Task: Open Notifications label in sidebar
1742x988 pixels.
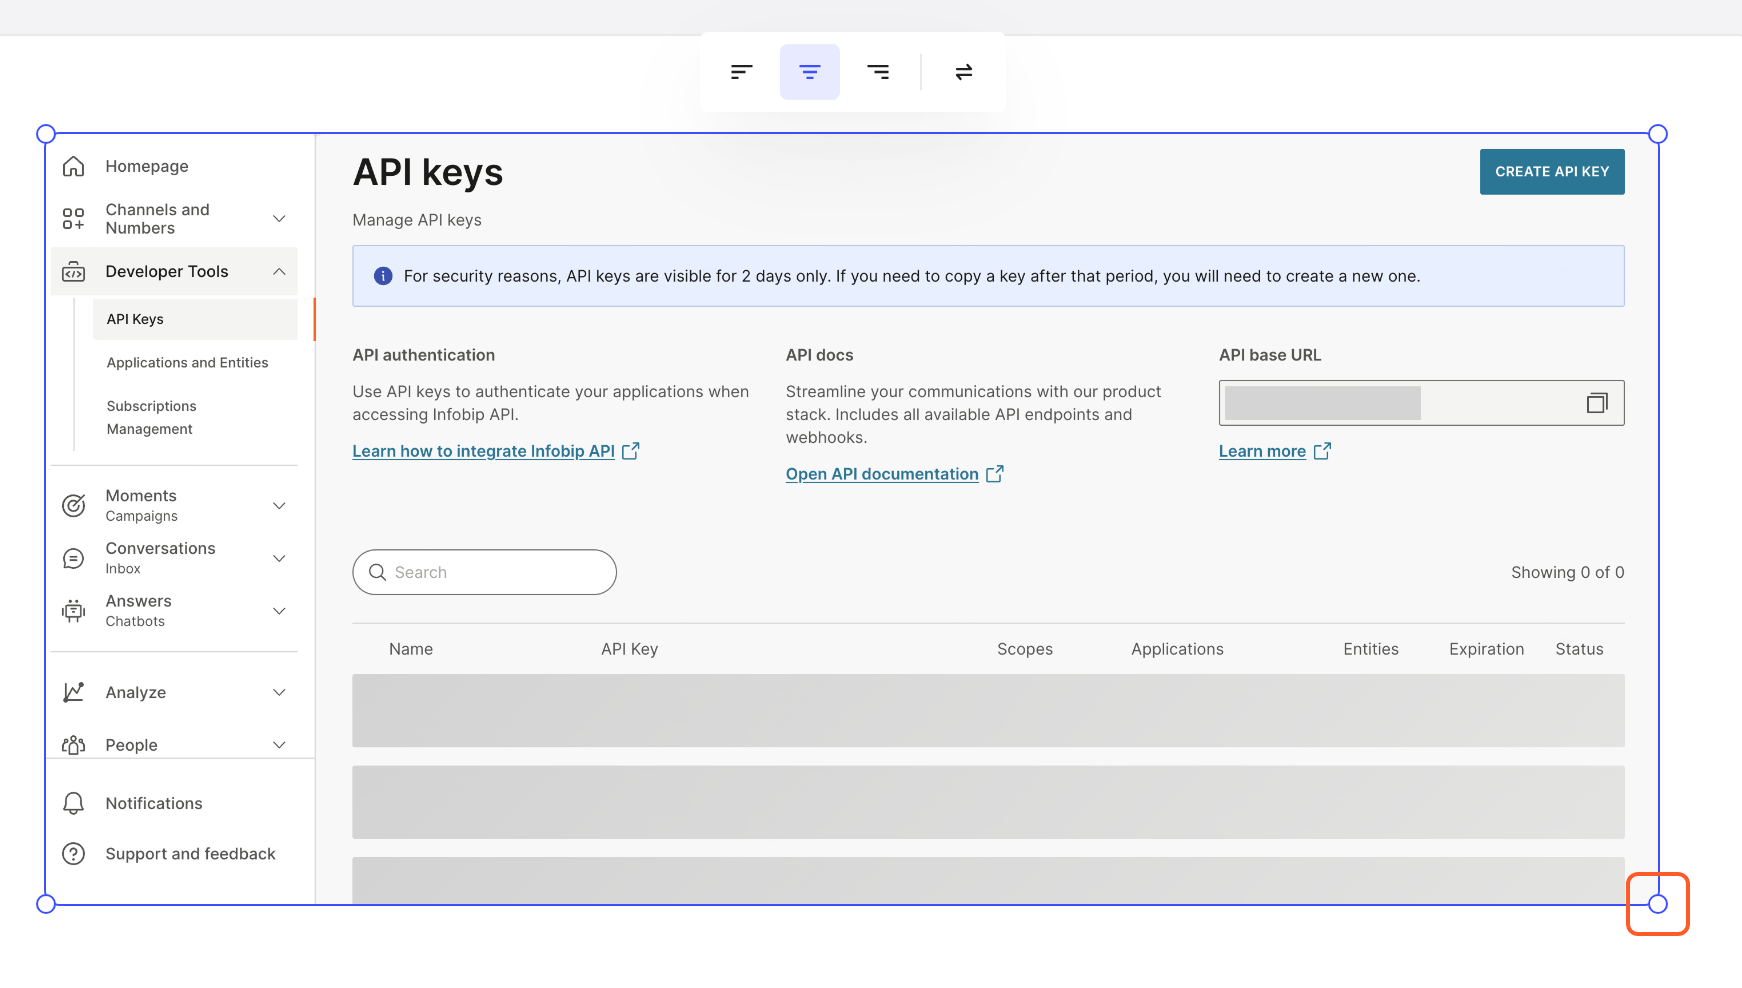Action: click(154, 803)
